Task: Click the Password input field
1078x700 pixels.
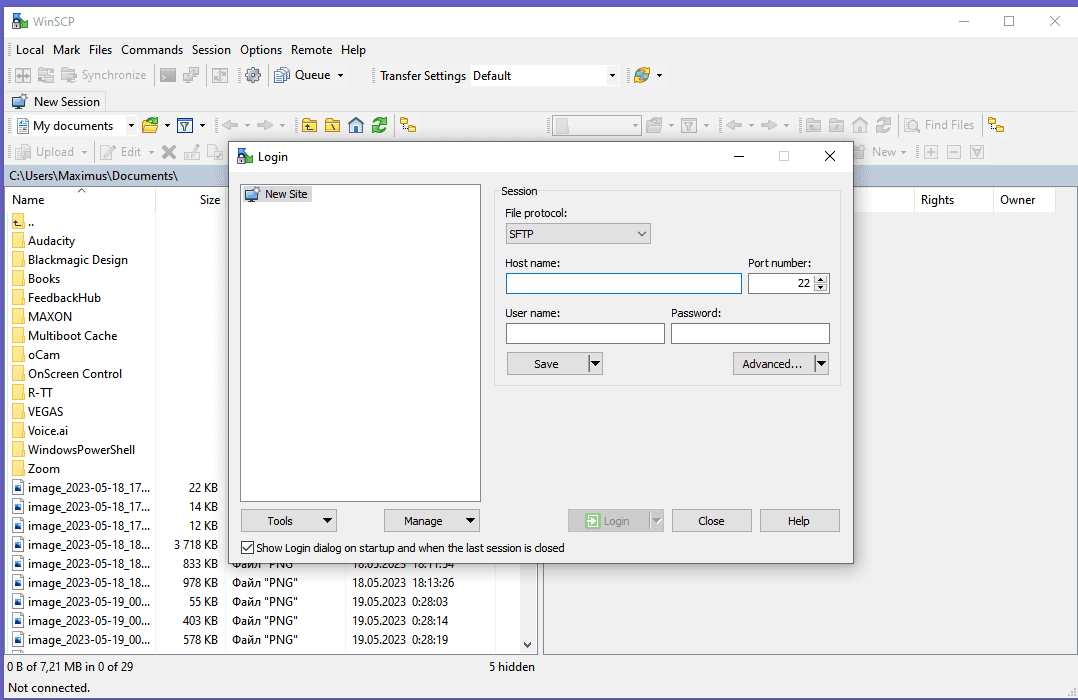Action: 750,333
